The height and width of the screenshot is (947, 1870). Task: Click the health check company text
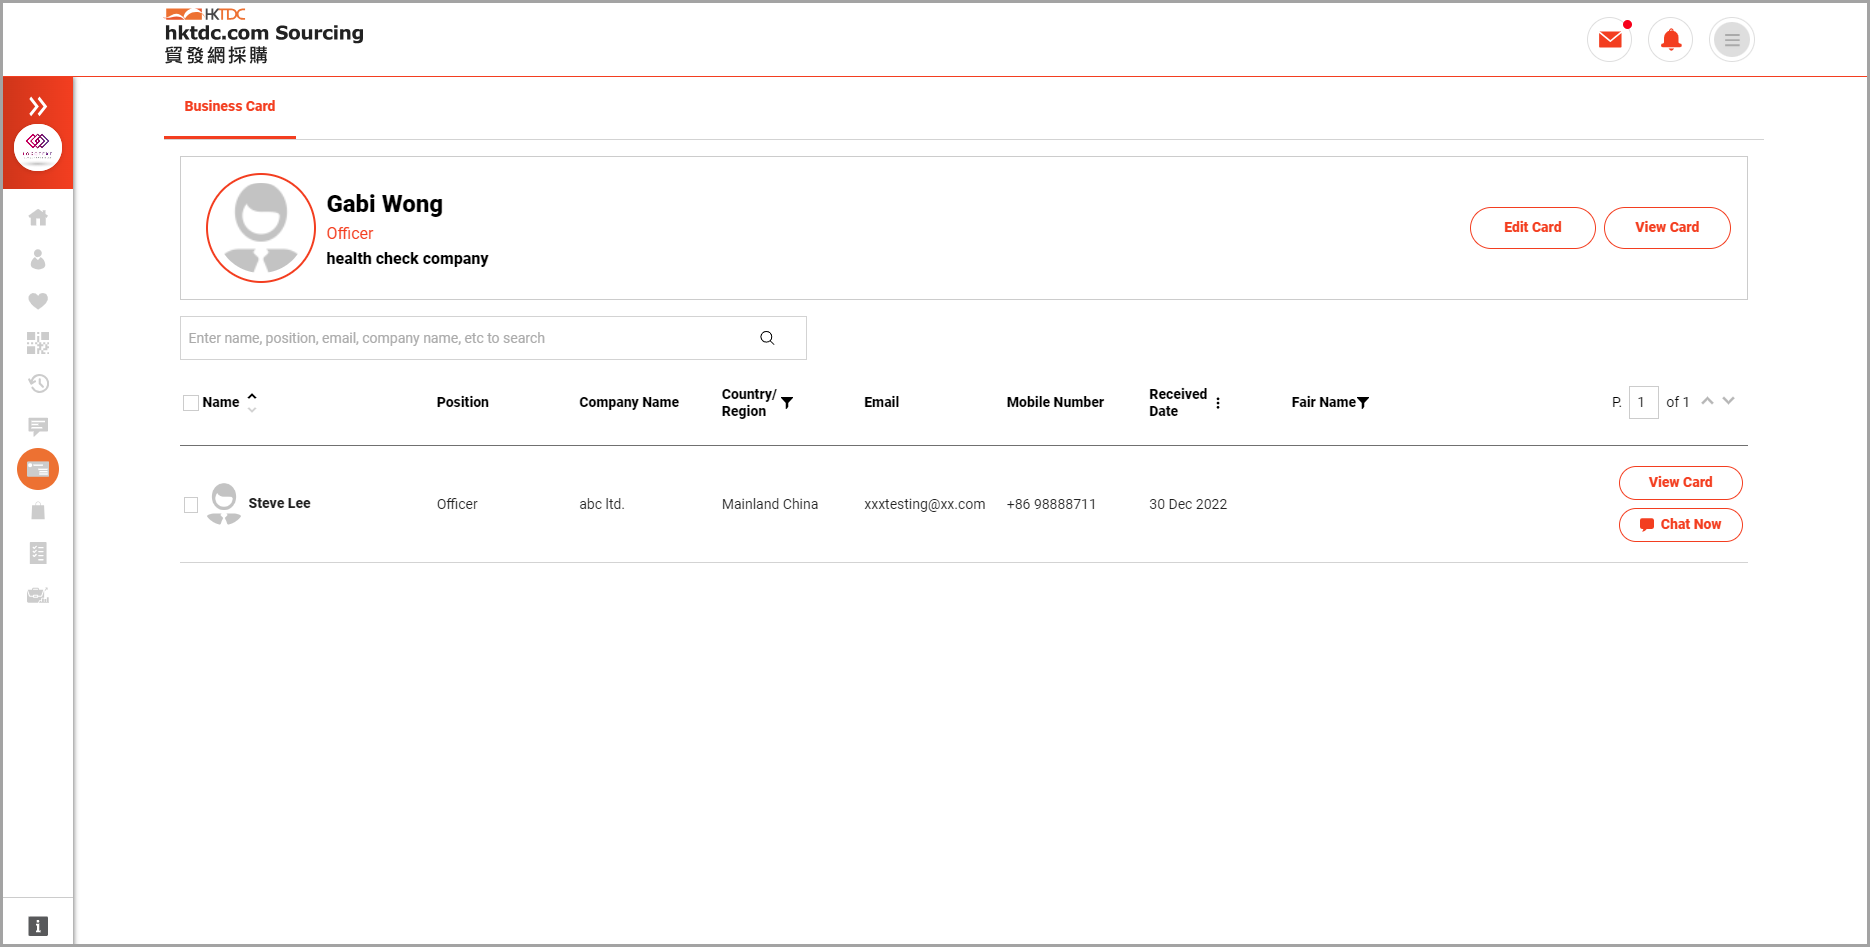click(407, 258)
